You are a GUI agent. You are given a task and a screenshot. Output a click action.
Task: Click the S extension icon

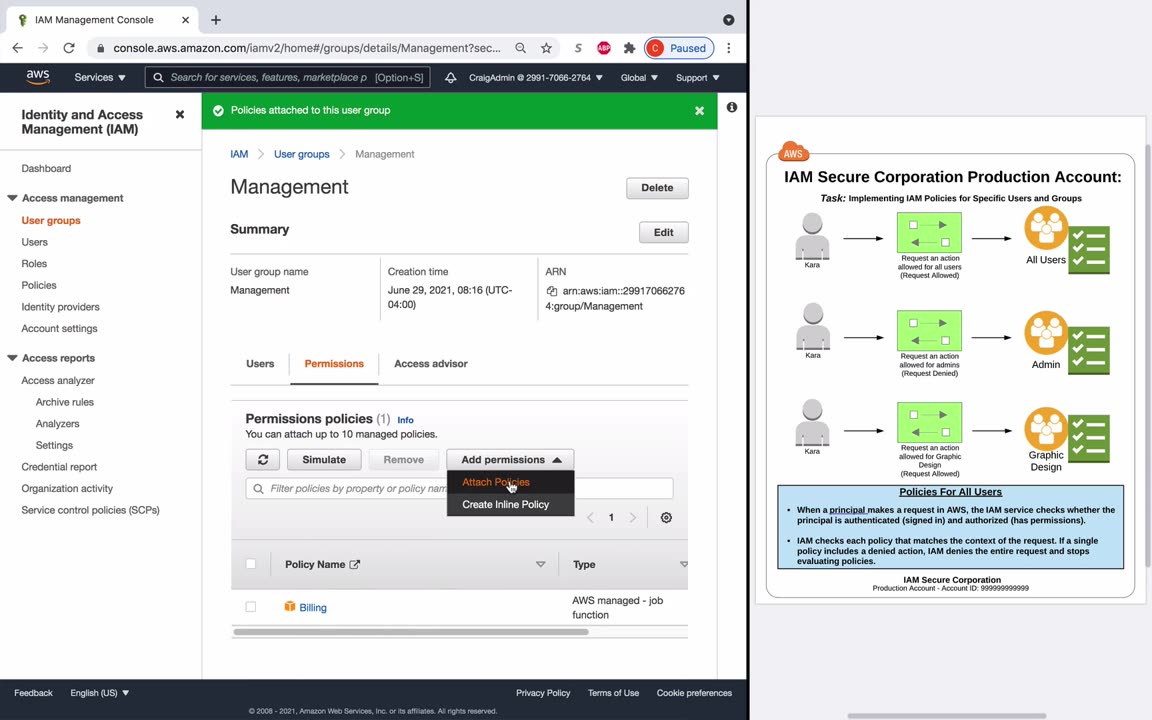(x=578, y=48)
